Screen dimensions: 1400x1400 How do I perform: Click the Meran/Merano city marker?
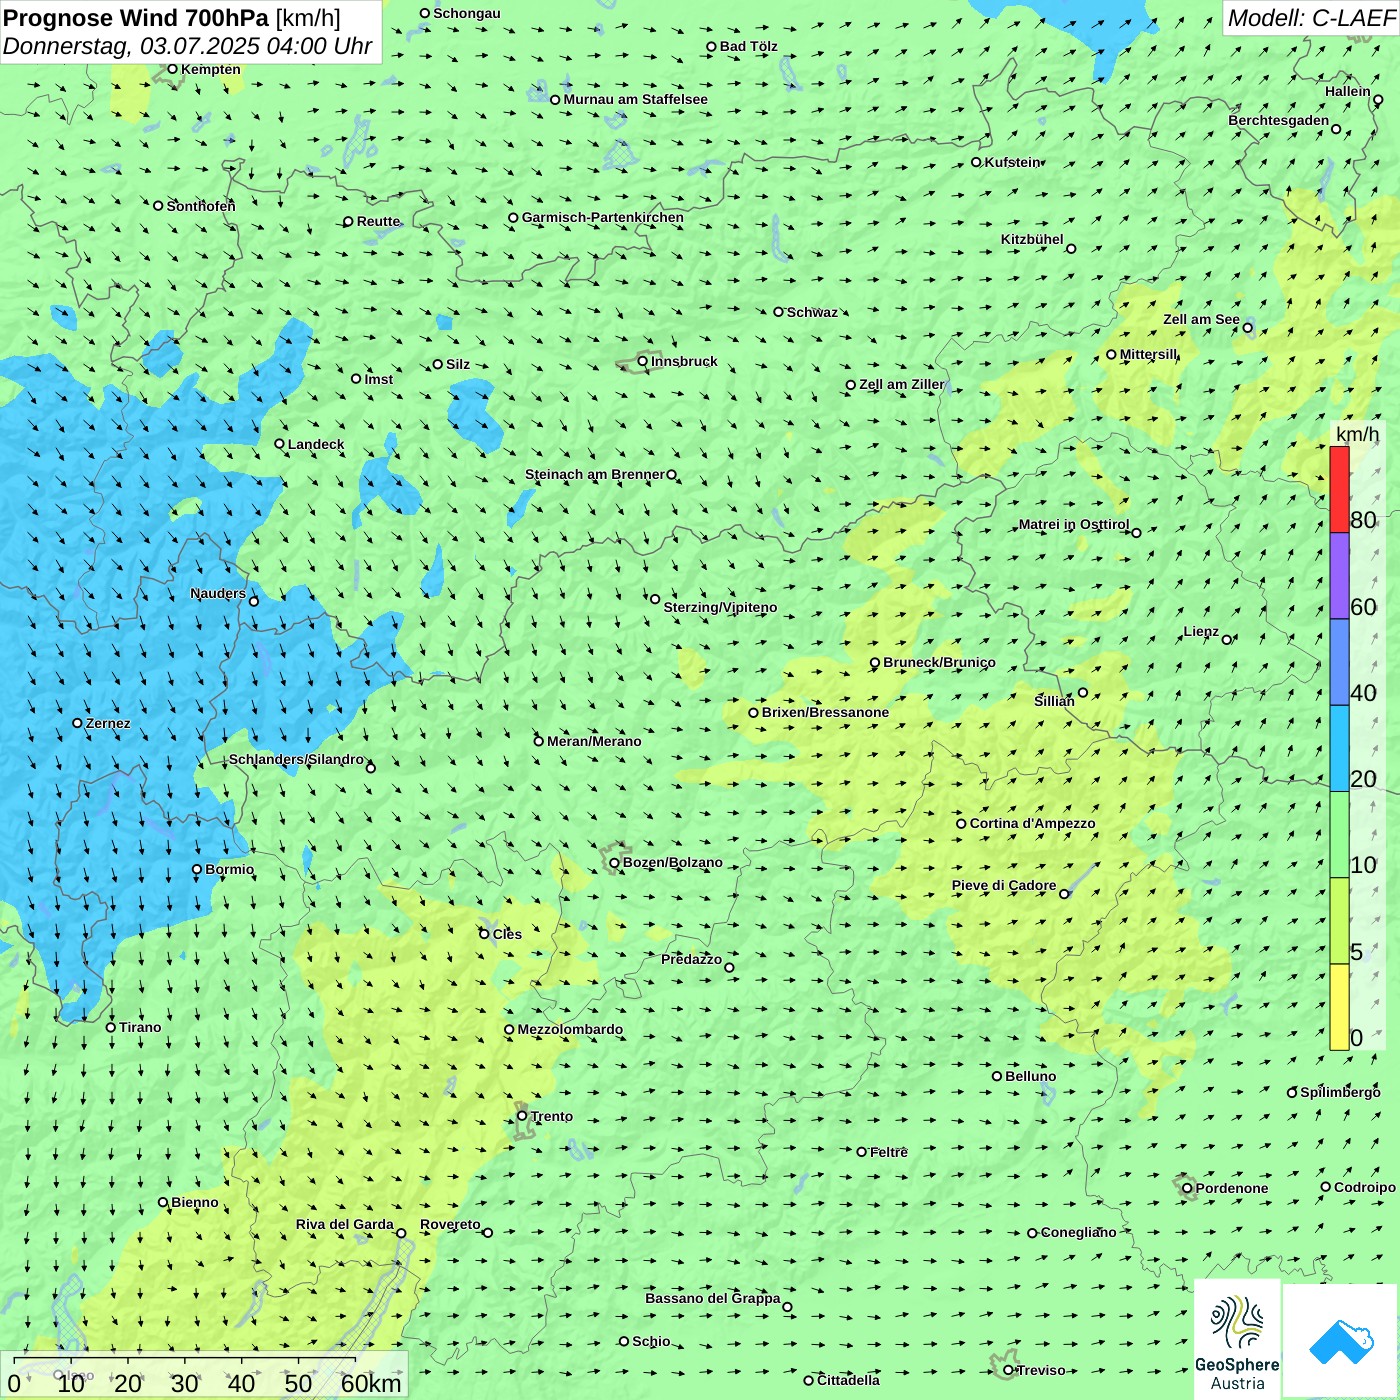539,742
